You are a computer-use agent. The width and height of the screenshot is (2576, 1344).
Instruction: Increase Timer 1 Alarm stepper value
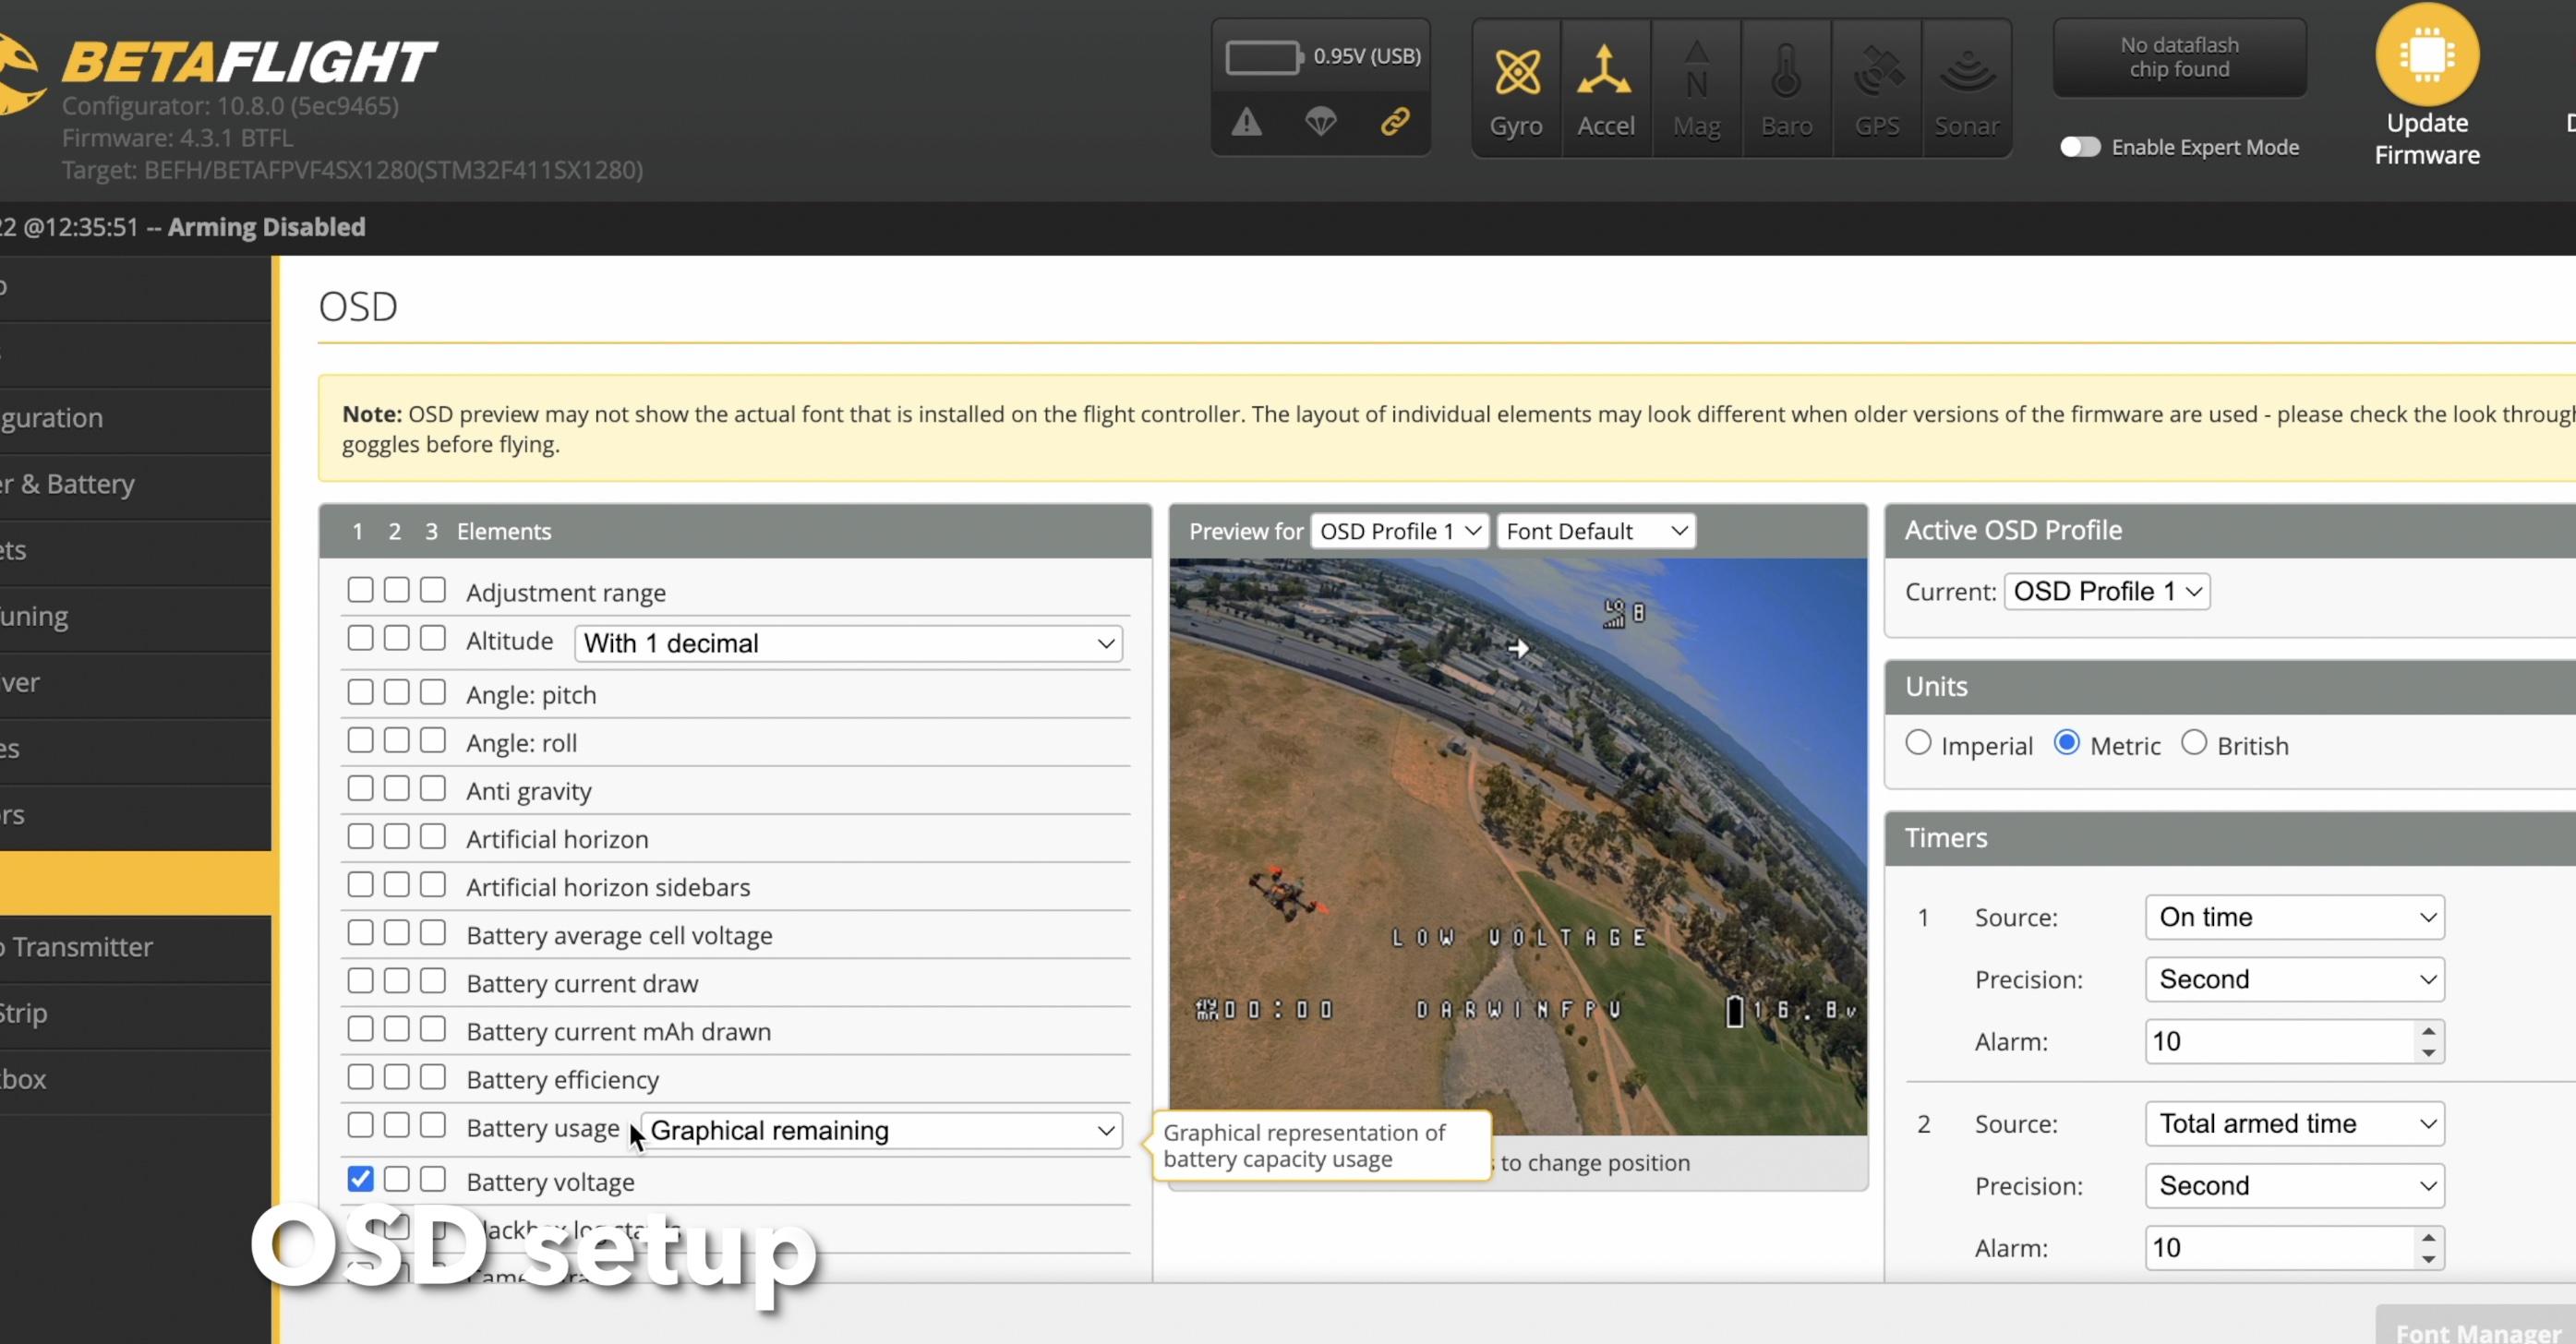click(x=2429, y=1031)
